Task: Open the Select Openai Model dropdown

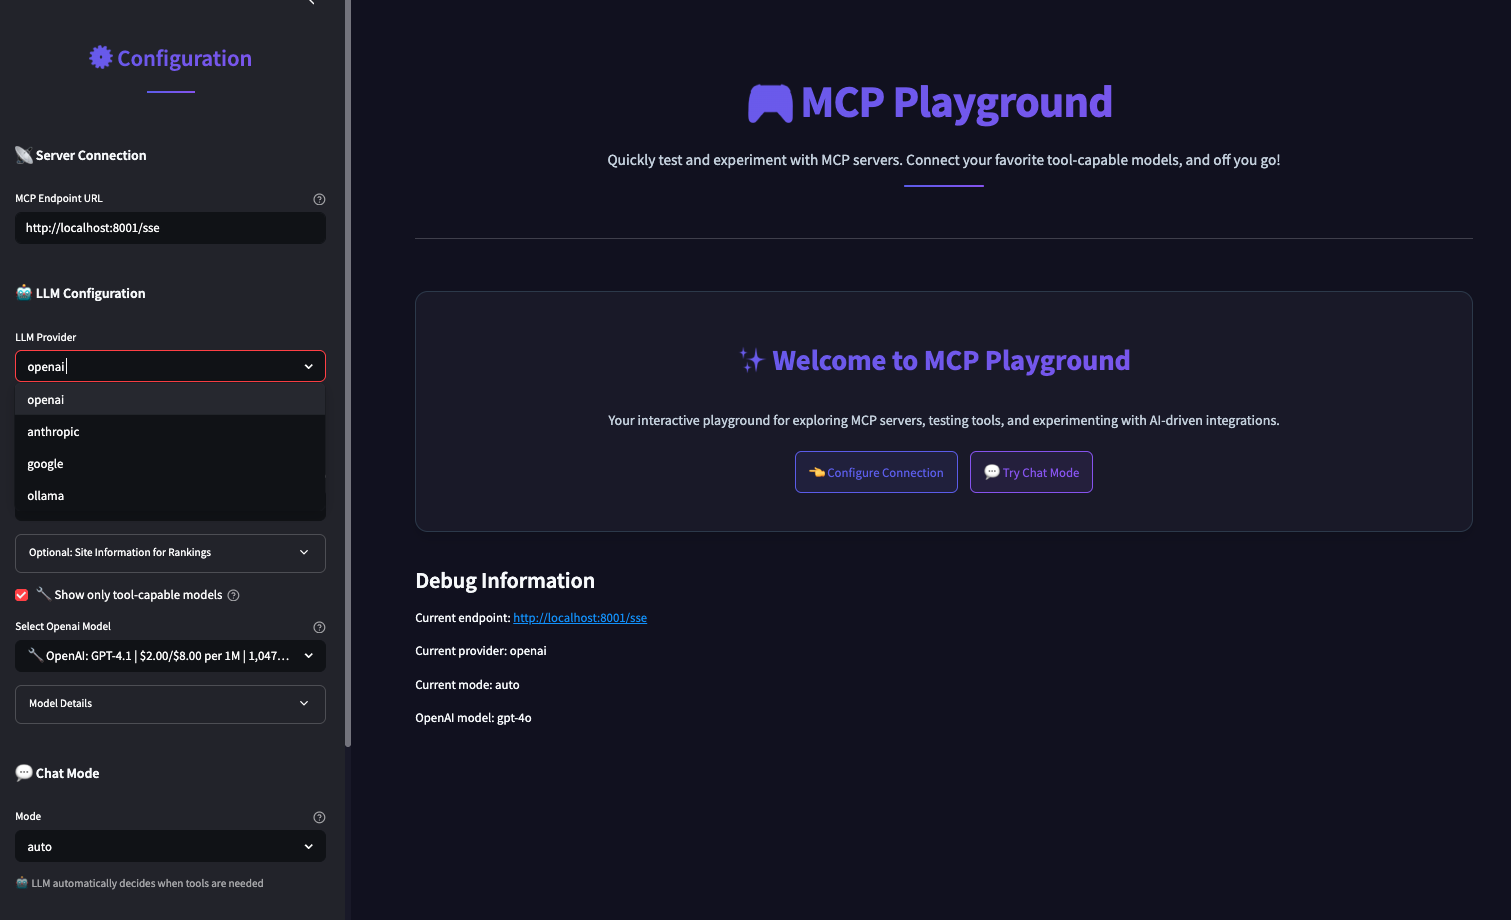Action: point(170,656)
